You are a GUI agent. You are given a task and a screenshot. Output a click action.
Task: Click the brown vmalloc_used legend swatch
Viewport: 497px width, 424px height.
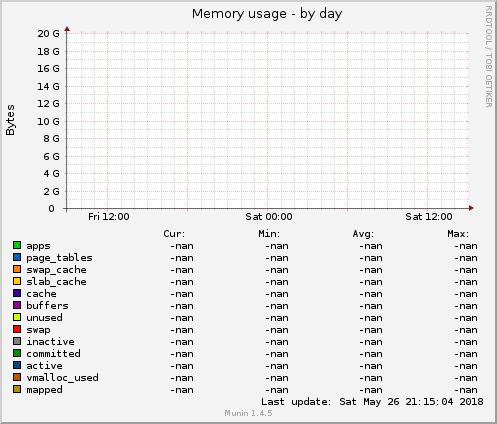click(x=17, y=377)
